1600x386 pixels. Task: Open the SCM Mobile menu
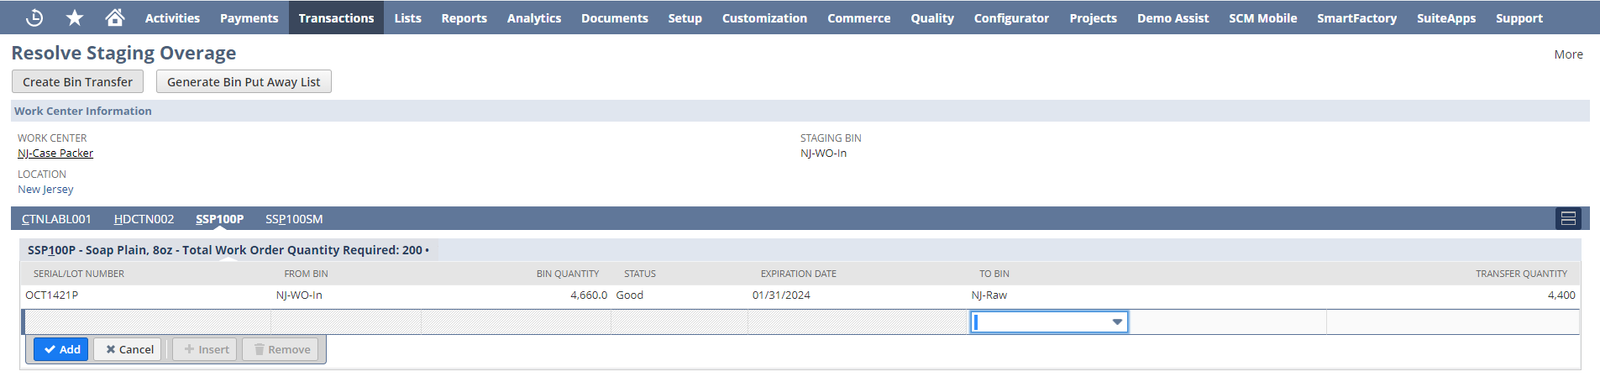pos(1263,18)
